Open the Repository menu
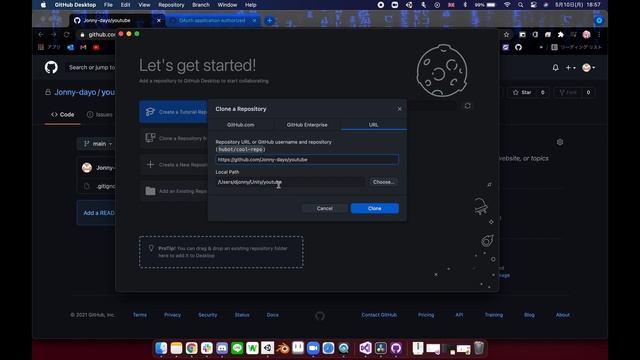Screen dimensions: 640x360 171,5
